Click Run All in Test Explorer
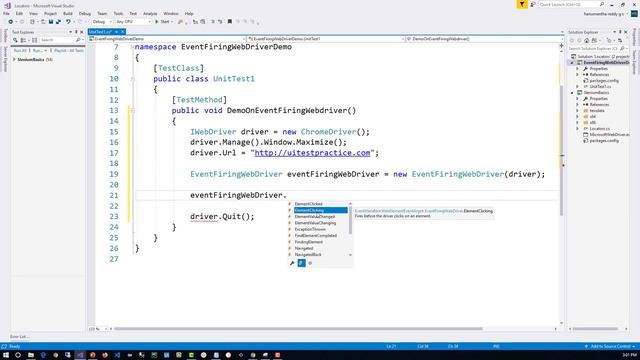 (x=20, y=51)
